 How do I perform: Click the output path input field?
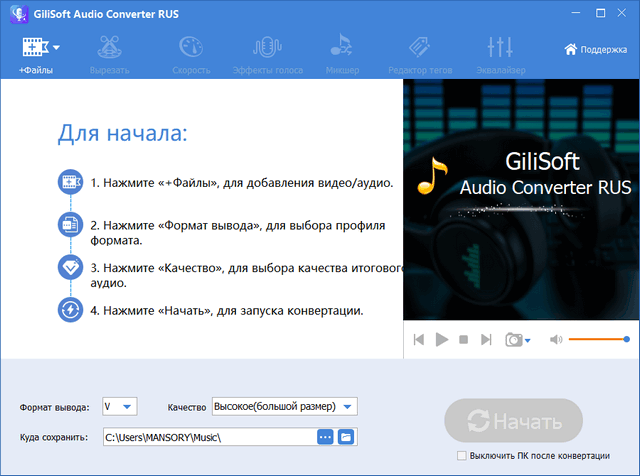point(208,437)
